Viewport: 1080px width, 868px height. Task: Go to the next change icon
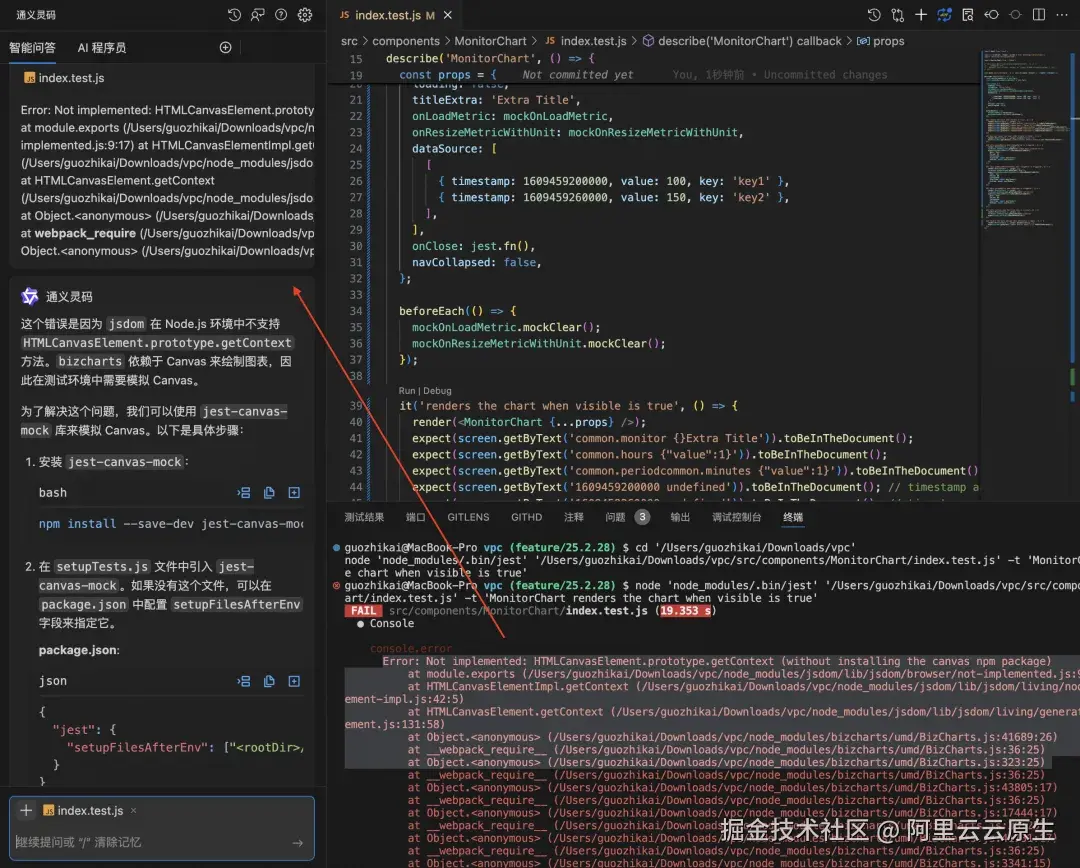tap(1015, 14)
